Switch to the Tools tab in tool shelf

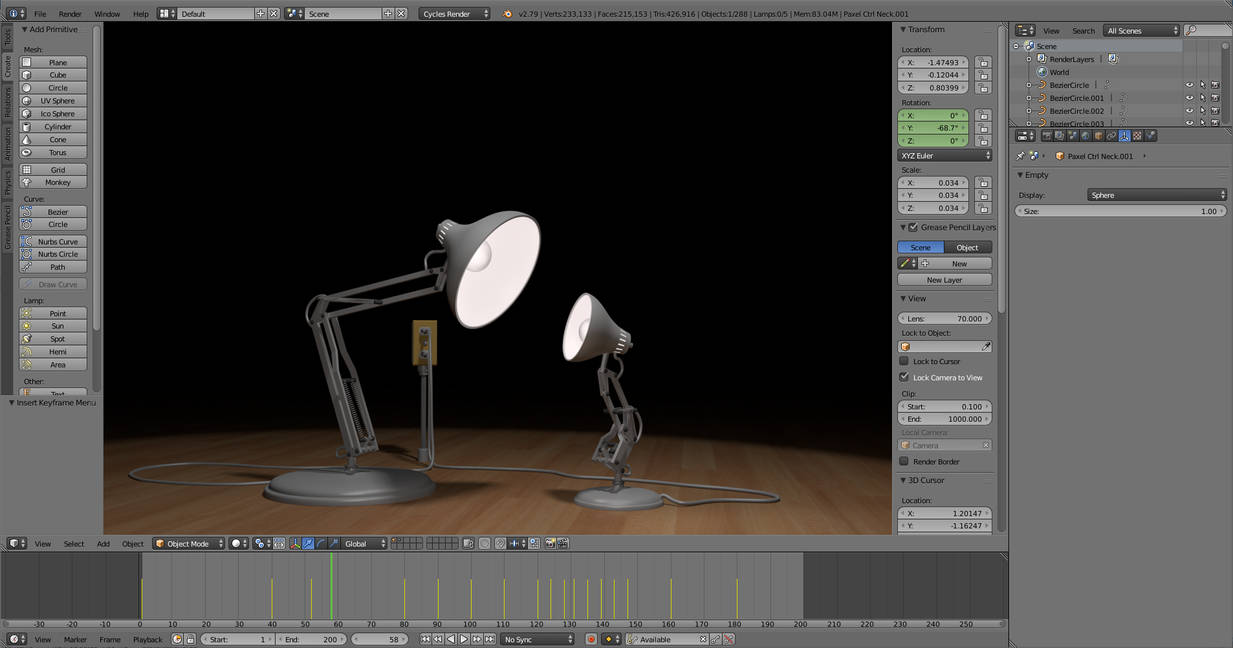(7, 39)
